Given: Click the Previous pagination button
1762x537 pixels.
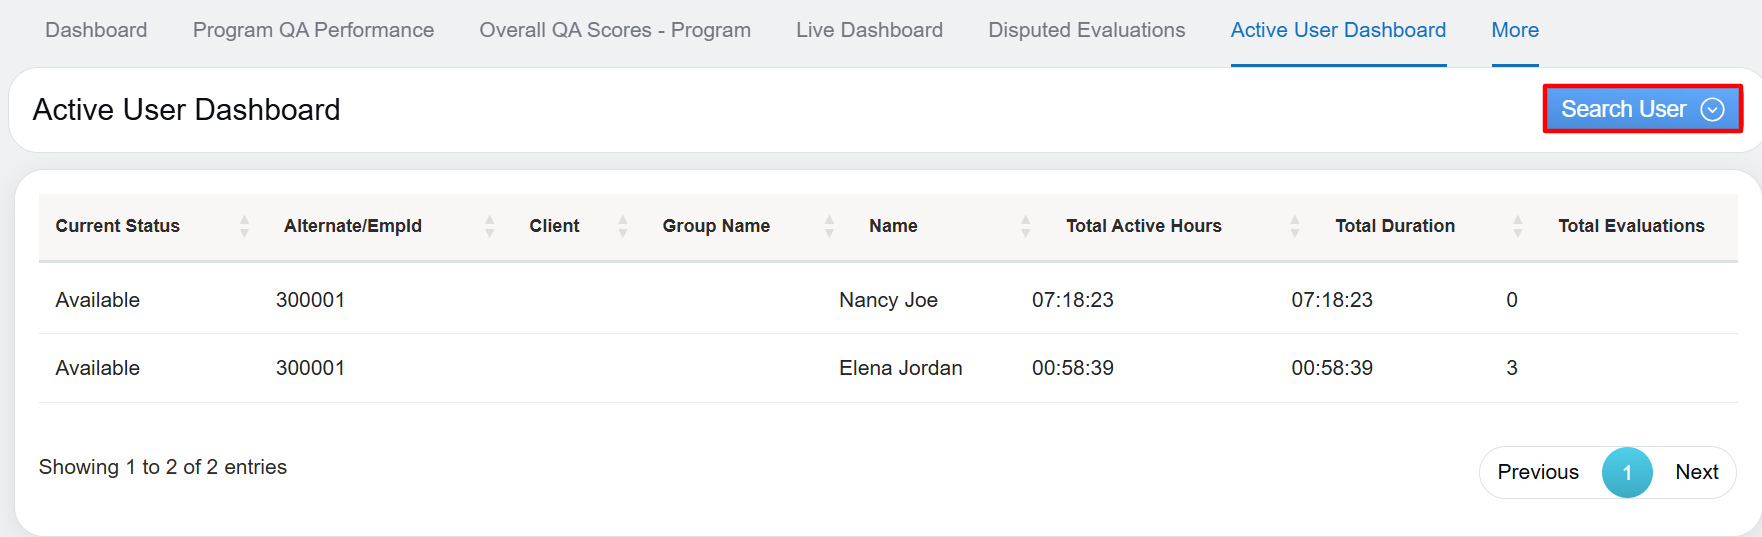Looking at the screenshot, I should click(x=1537, y=472).
